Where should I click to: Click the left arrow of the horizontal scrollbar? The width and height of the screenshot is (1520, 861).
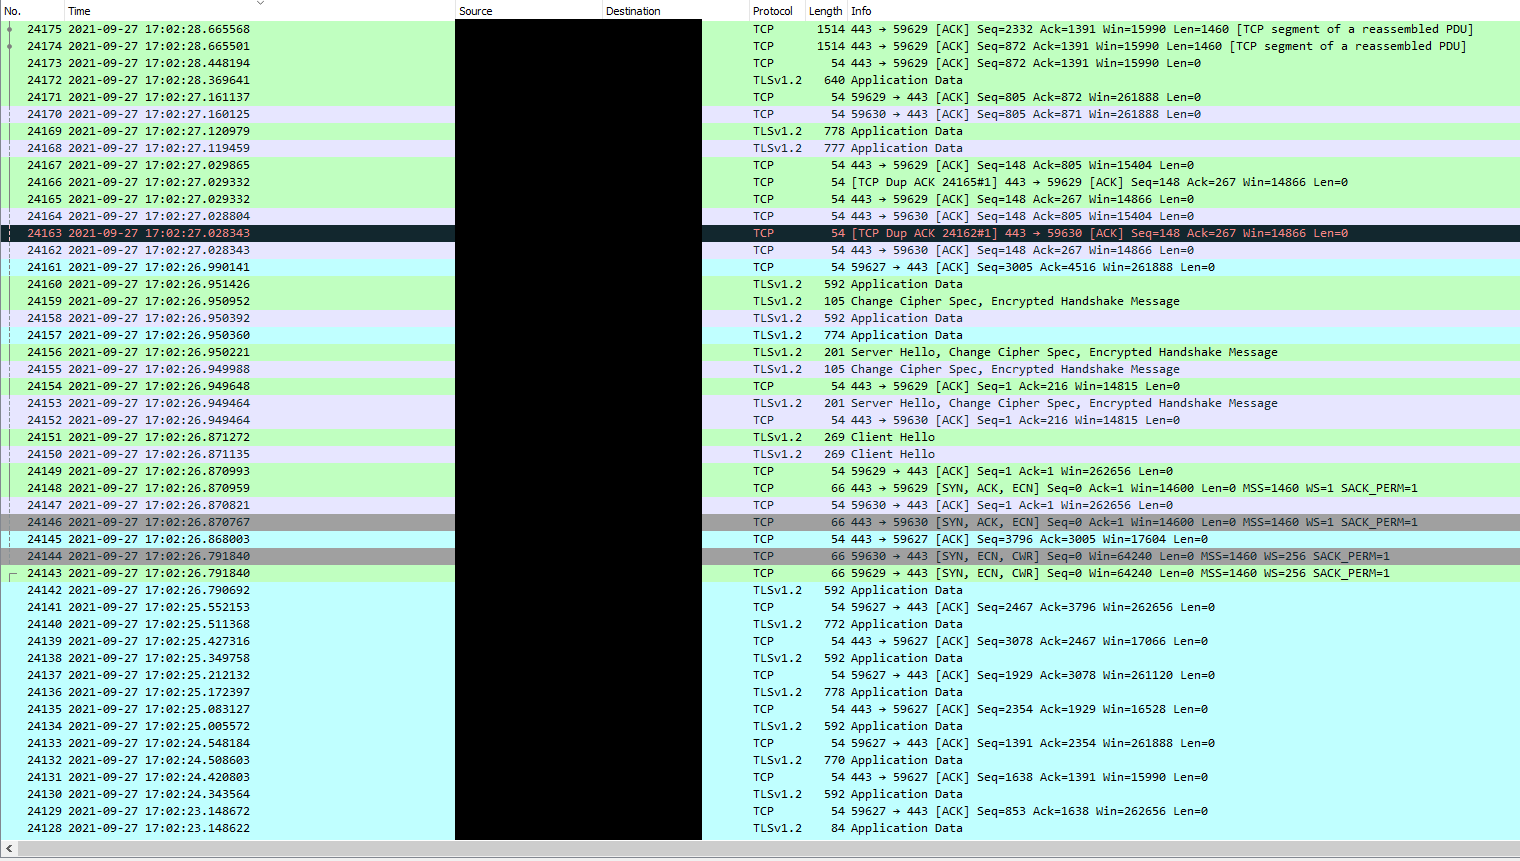point(9,848)
